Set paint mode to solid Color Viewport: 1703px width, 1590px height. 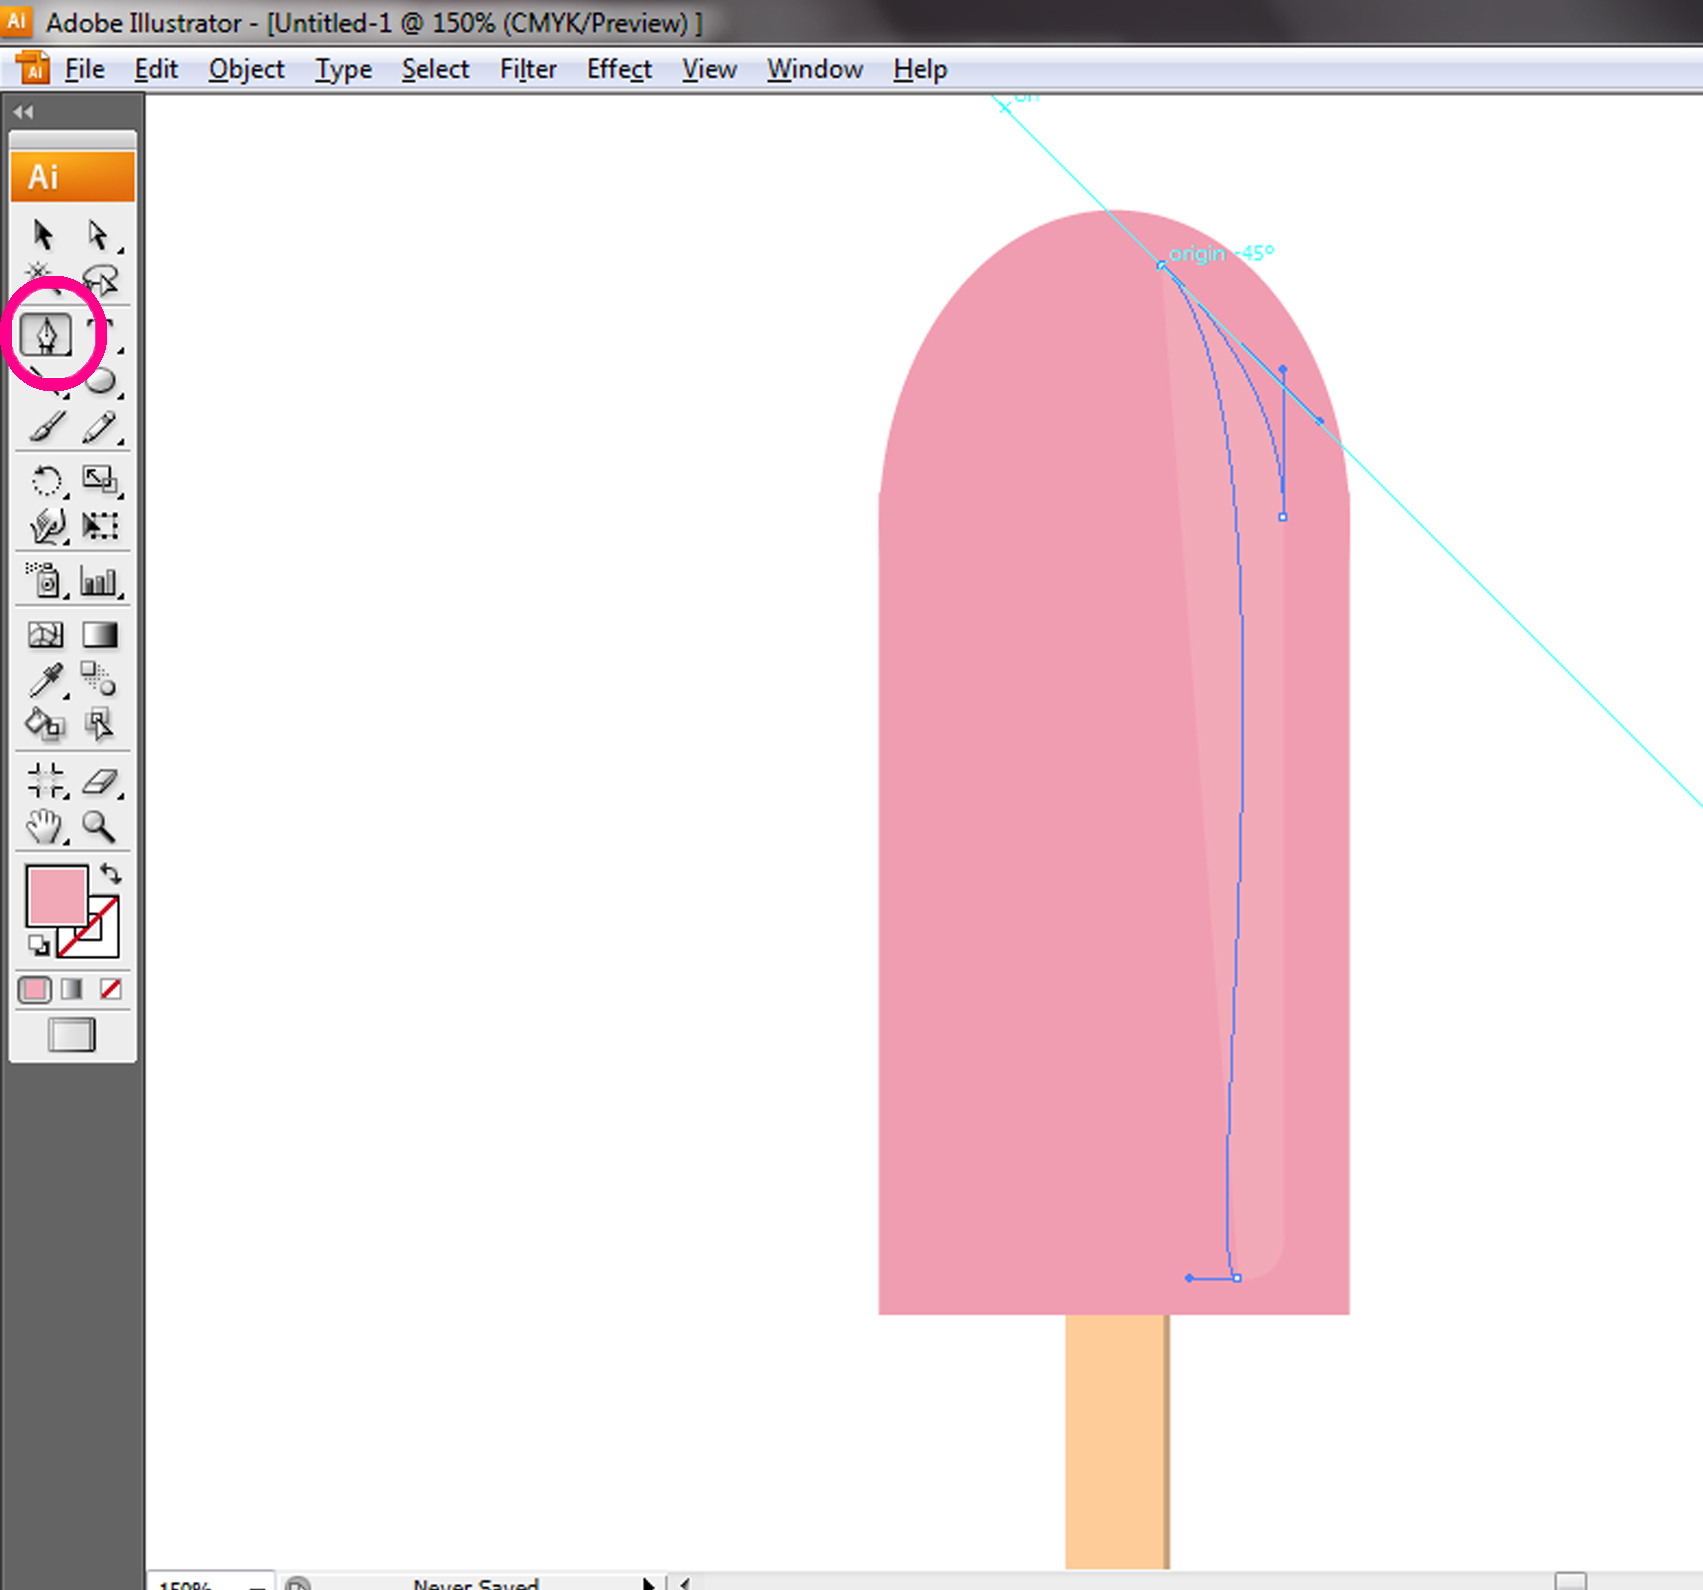(35, 989)
